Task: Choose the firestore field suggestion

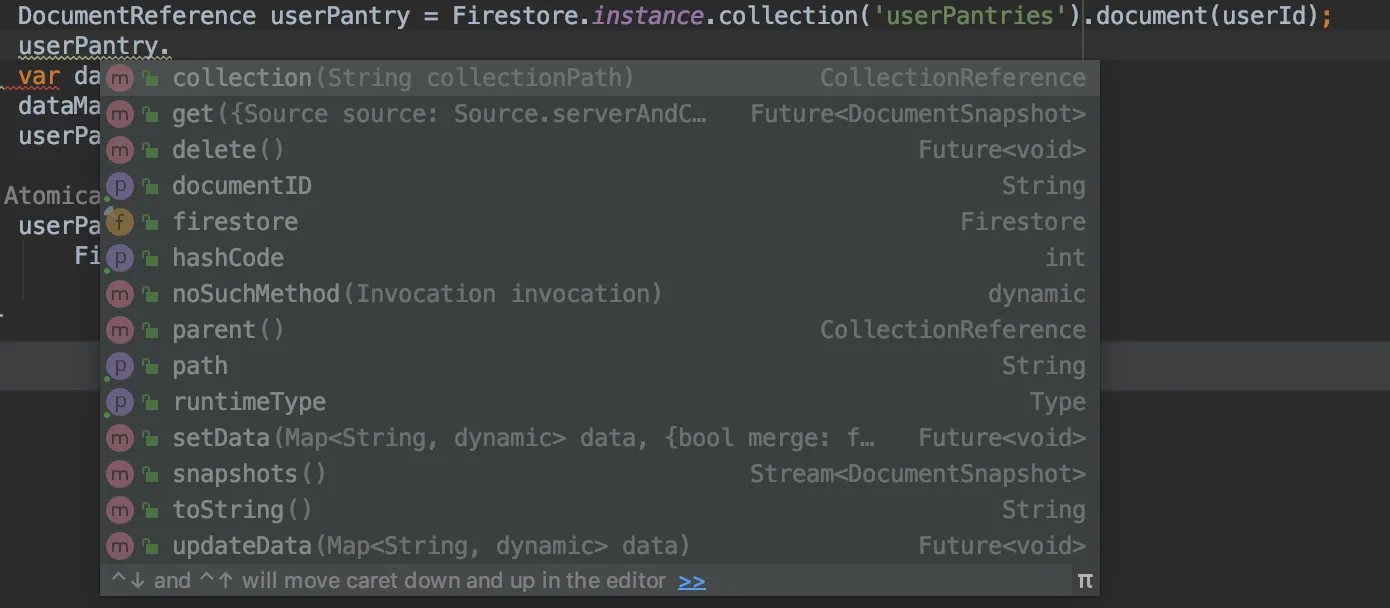Action: (600, 222)
